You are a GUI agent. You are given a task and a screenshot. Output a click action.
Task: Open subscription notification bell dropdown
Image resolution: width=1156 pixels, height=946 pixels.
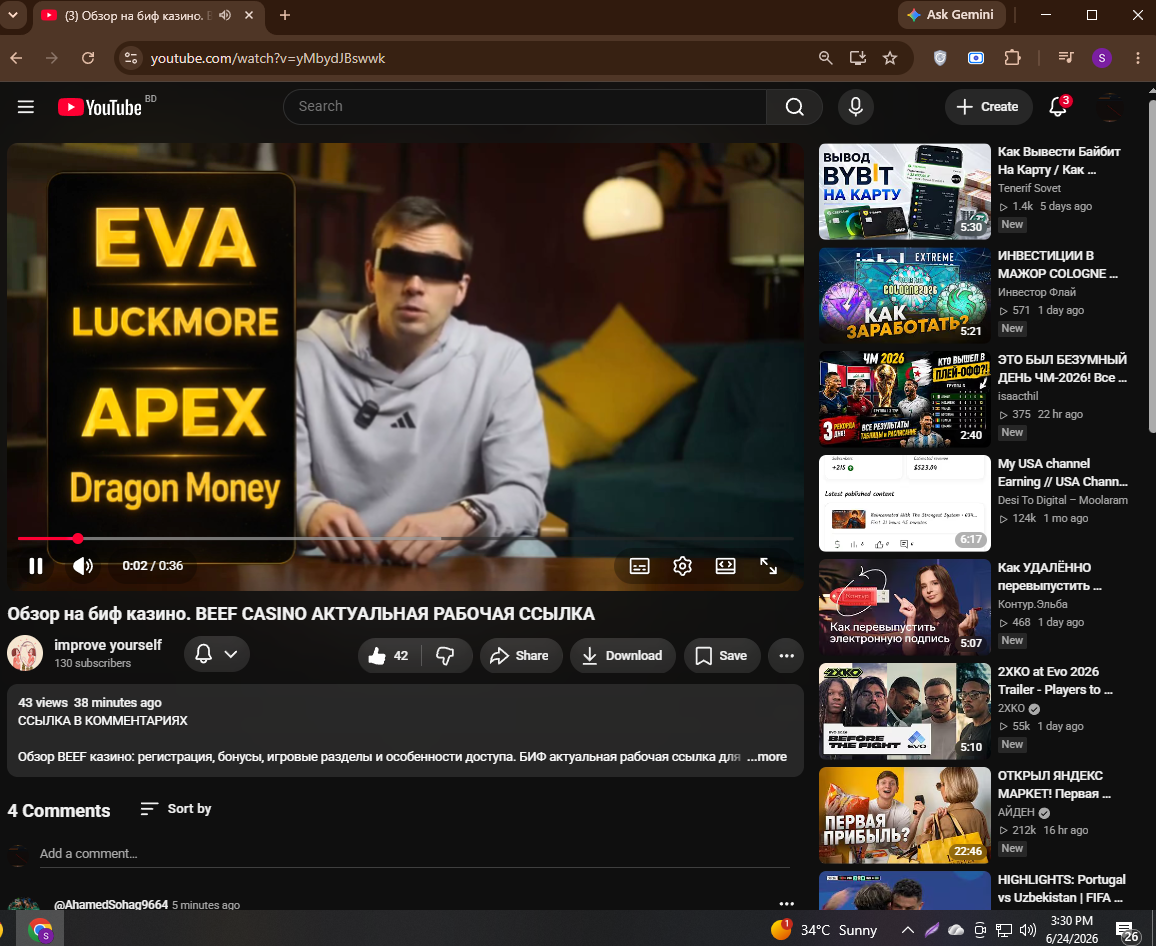point(217,654)
